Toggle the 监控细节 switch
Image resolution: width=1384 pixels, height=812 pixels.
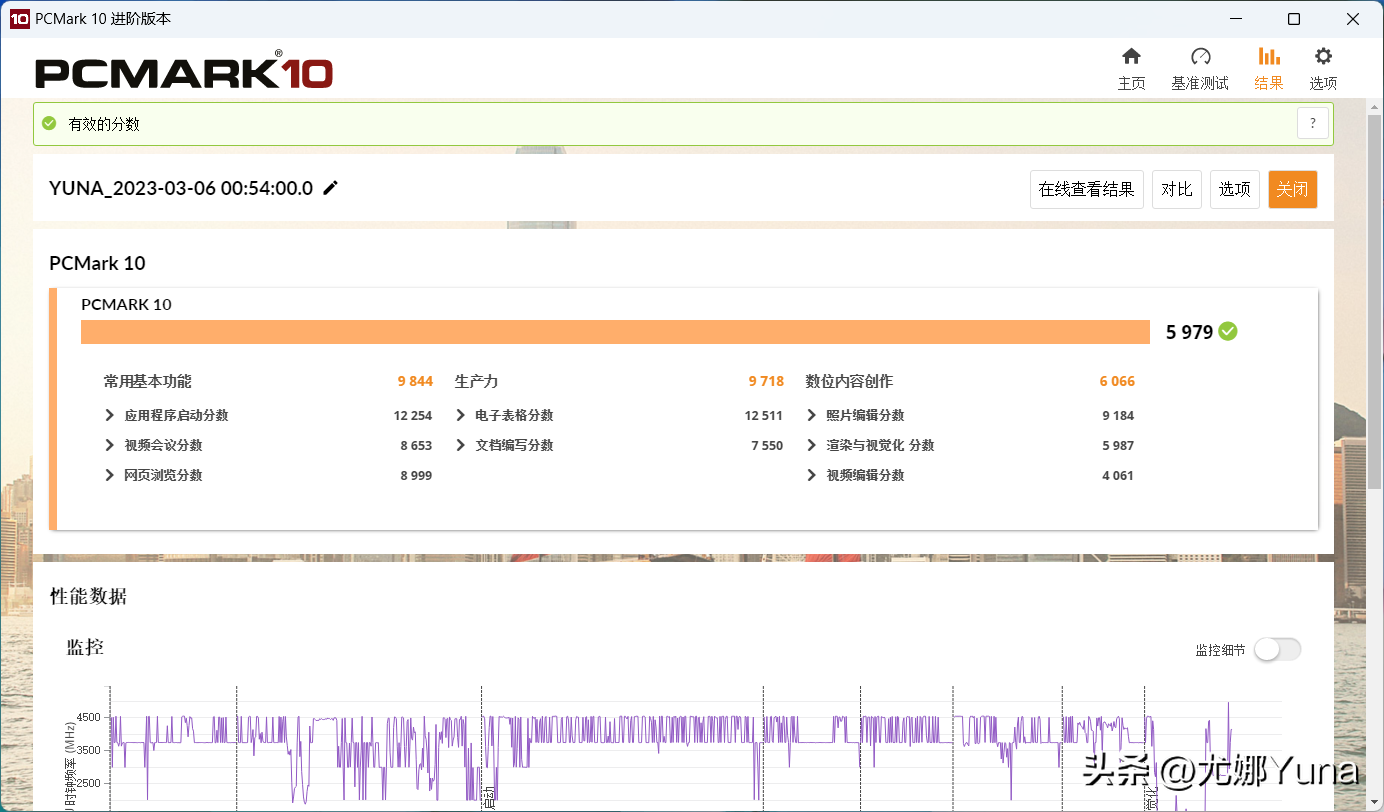pos(1277,650)
